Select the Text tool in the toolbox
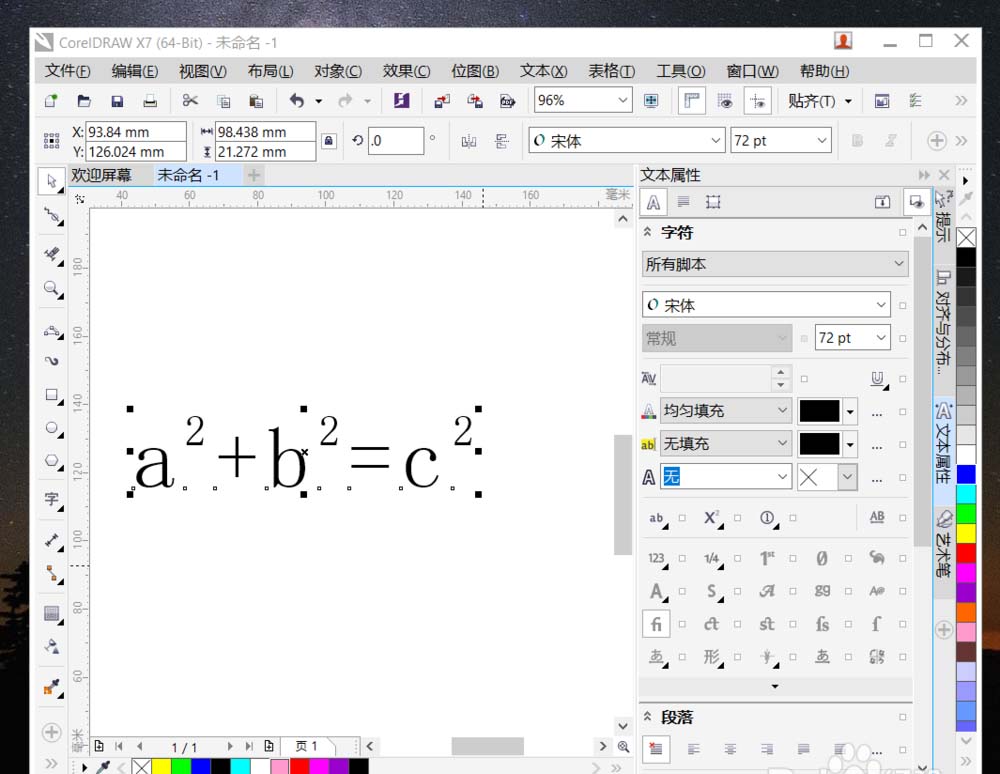The image size is (1000, 774). [52, 498]
